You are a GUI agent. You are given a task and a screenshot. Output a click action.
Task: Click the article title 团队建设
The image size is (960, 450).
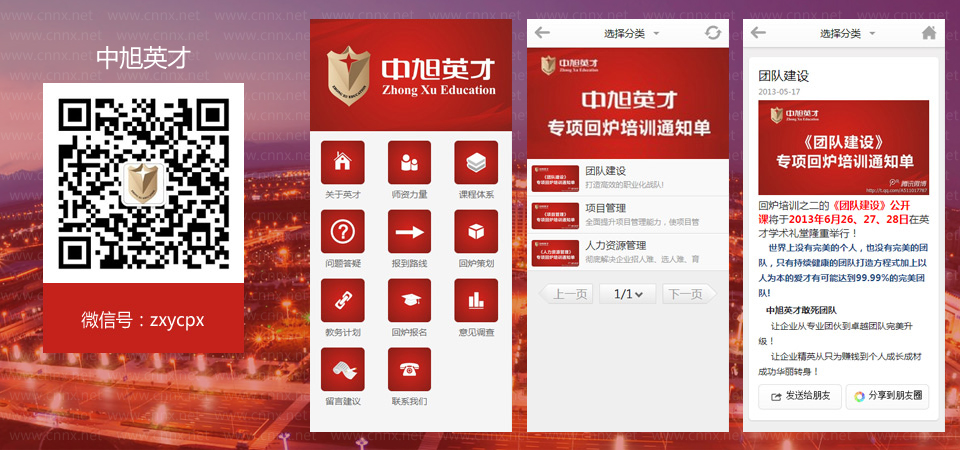click(784, 76)
